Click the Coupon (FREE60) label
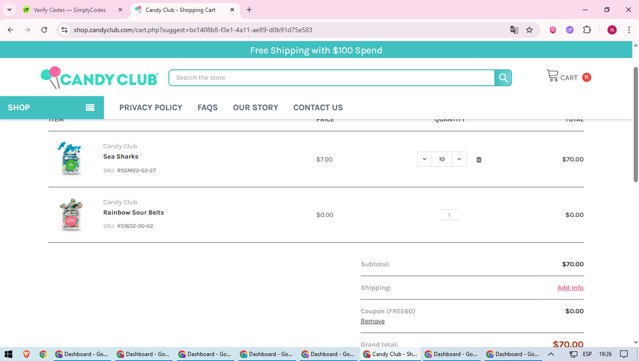 [388, 311]
